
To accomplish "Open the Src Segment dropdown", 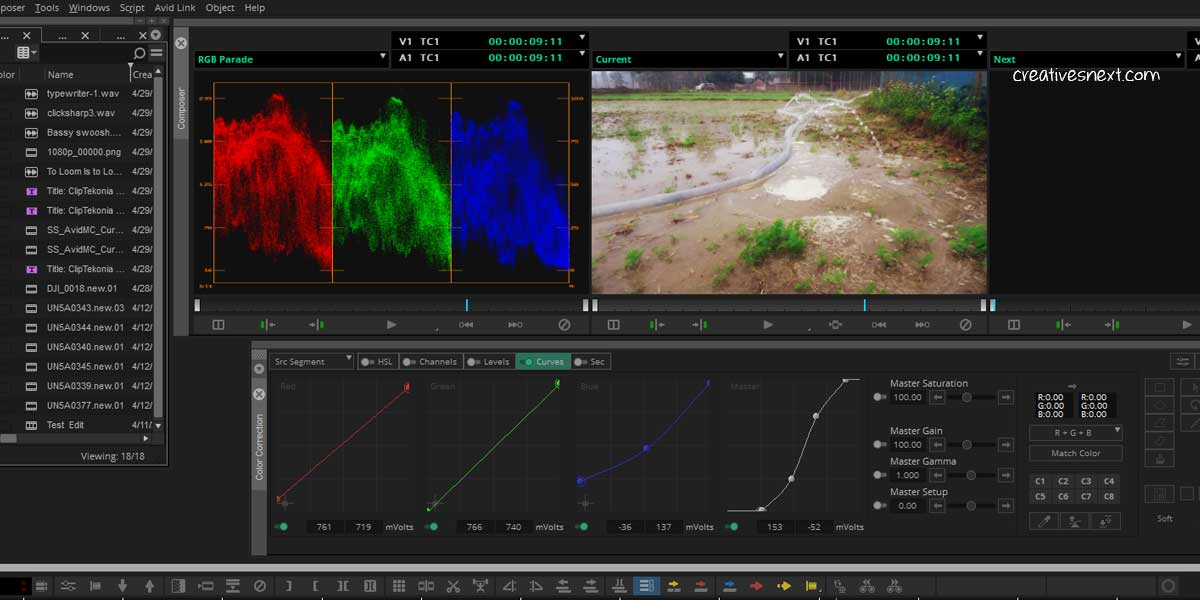I will 312,361.
